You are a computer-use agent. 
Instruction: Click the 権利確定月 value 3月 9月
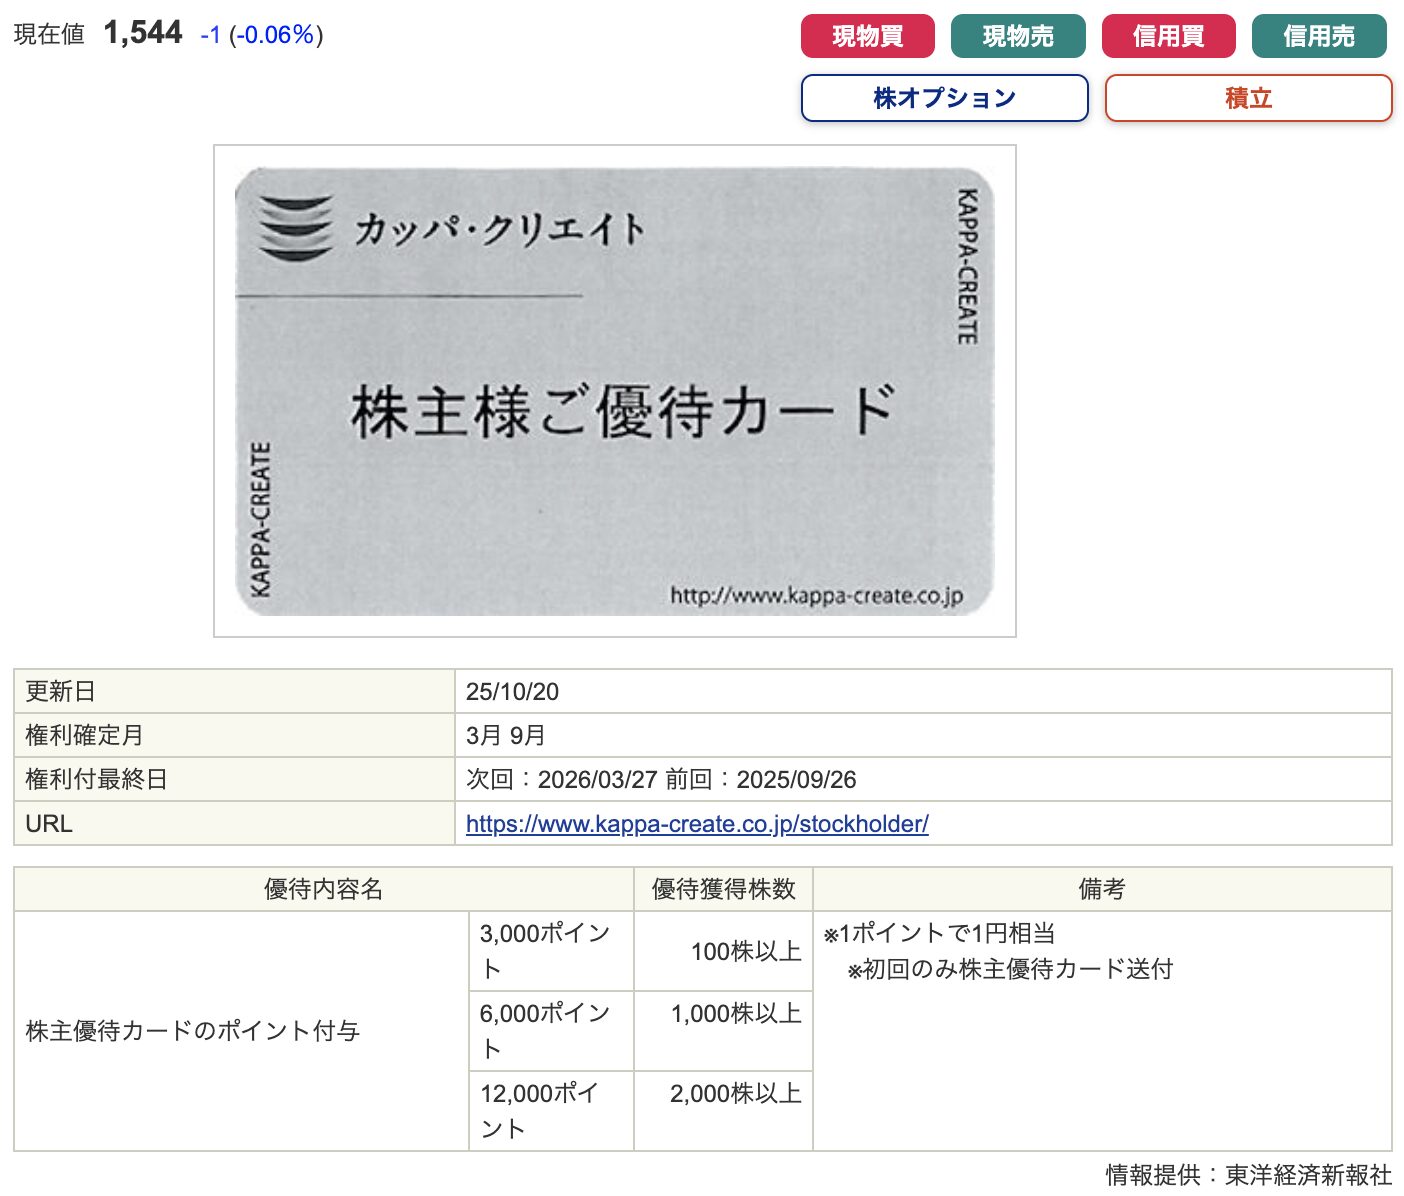click(x=505, y=736)
